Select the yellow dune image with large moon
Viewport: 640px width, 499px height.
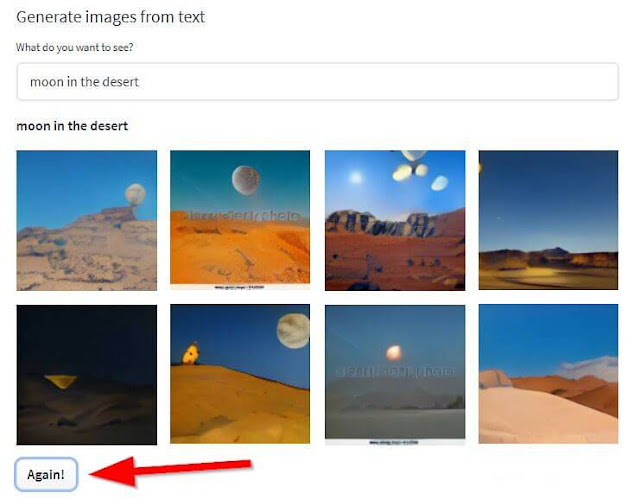(240, 374)
